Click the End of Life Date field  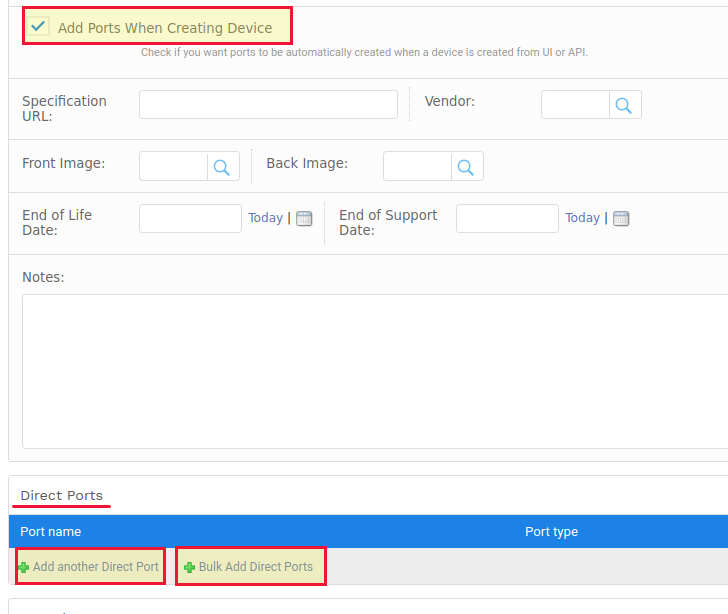190,218
